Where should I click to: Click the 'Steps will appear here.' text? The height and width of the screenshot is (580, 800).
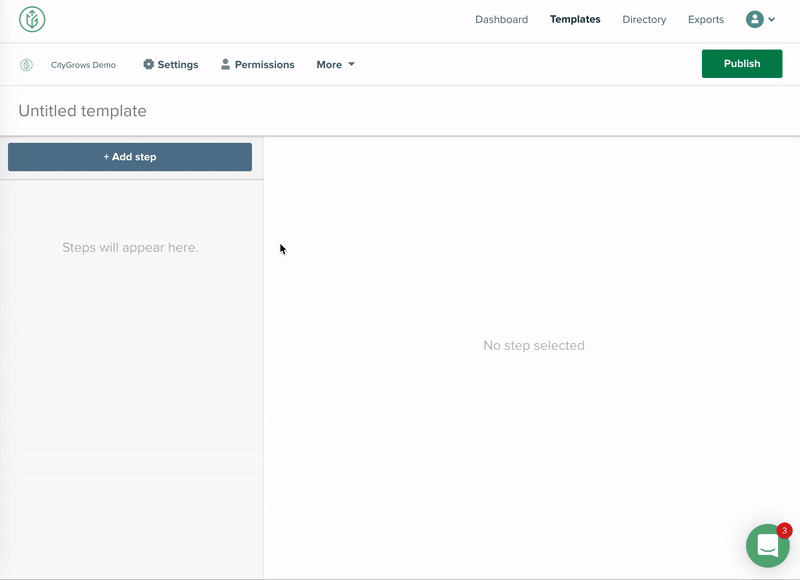(x=130, y=247)
